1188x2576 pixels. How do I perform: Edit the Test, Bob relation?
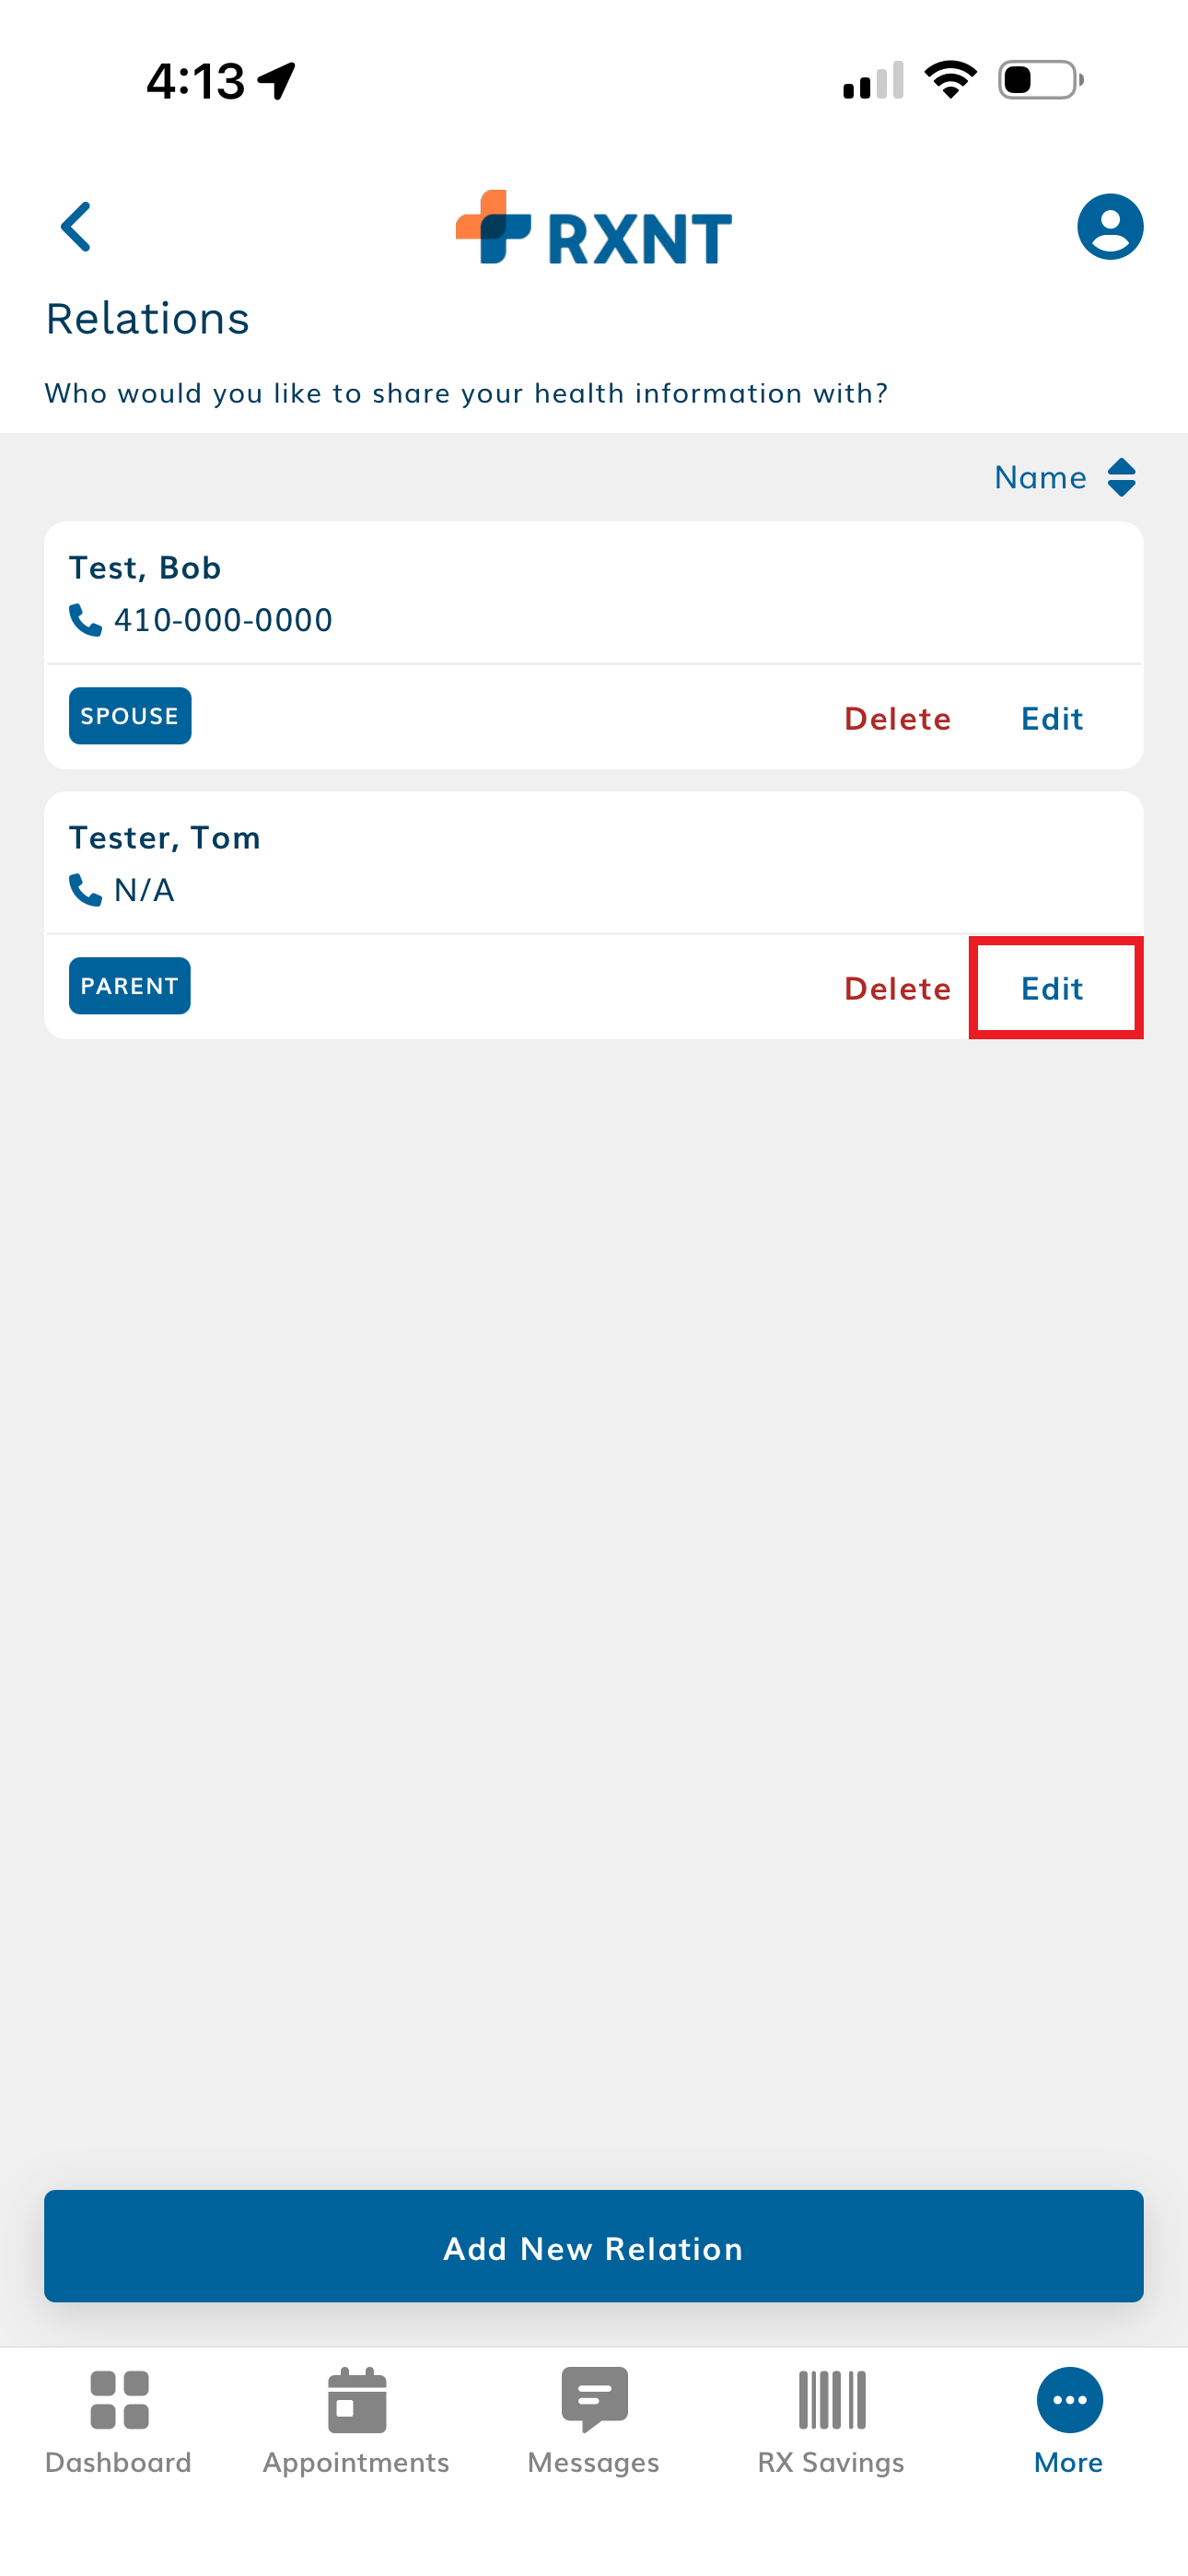[x=1052, y=718]
